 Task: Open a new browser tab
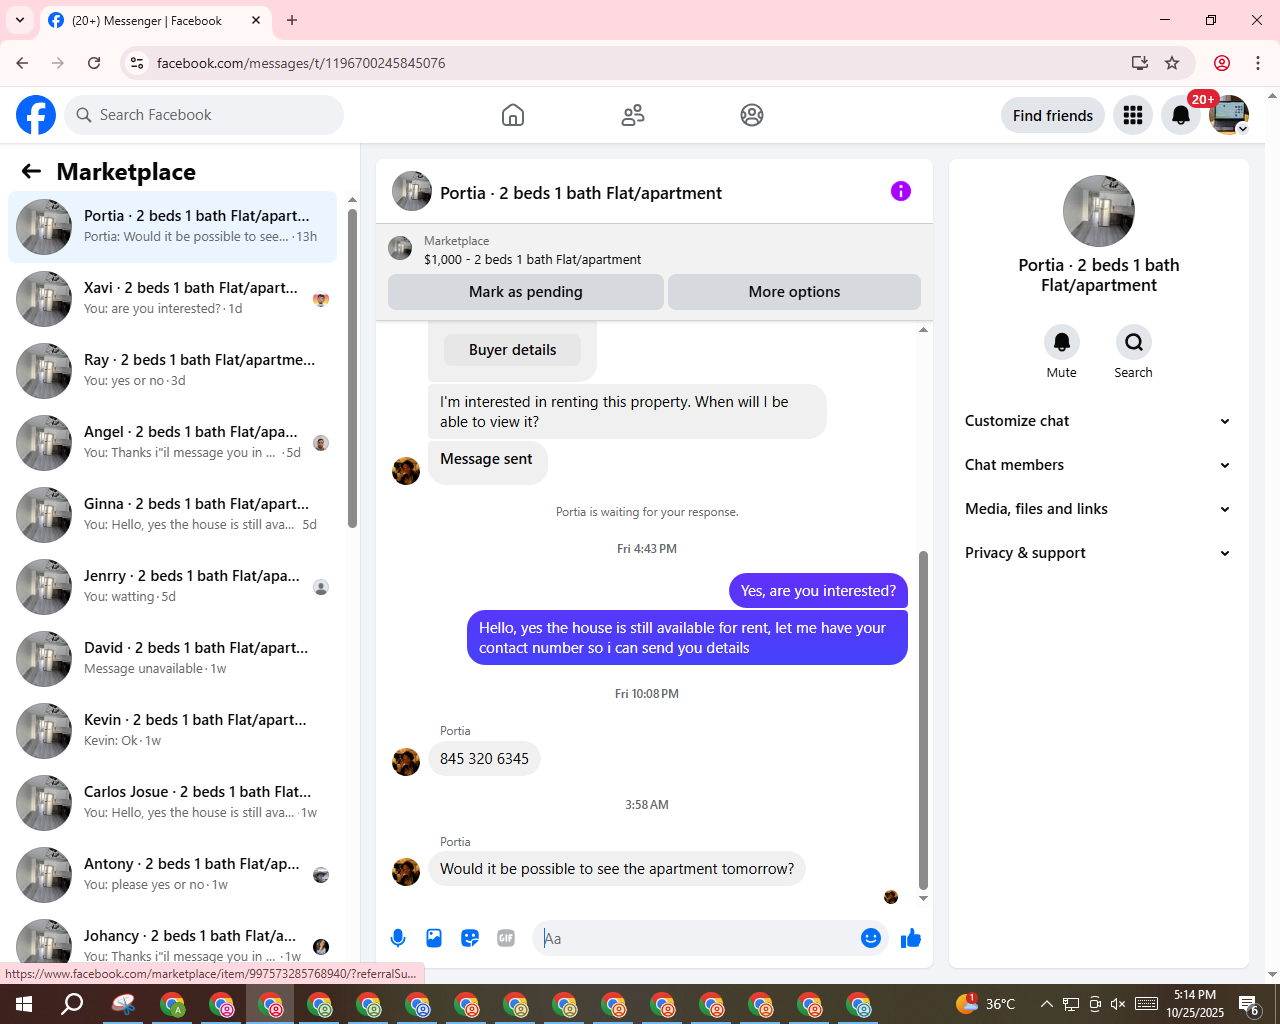click(292, 20)
